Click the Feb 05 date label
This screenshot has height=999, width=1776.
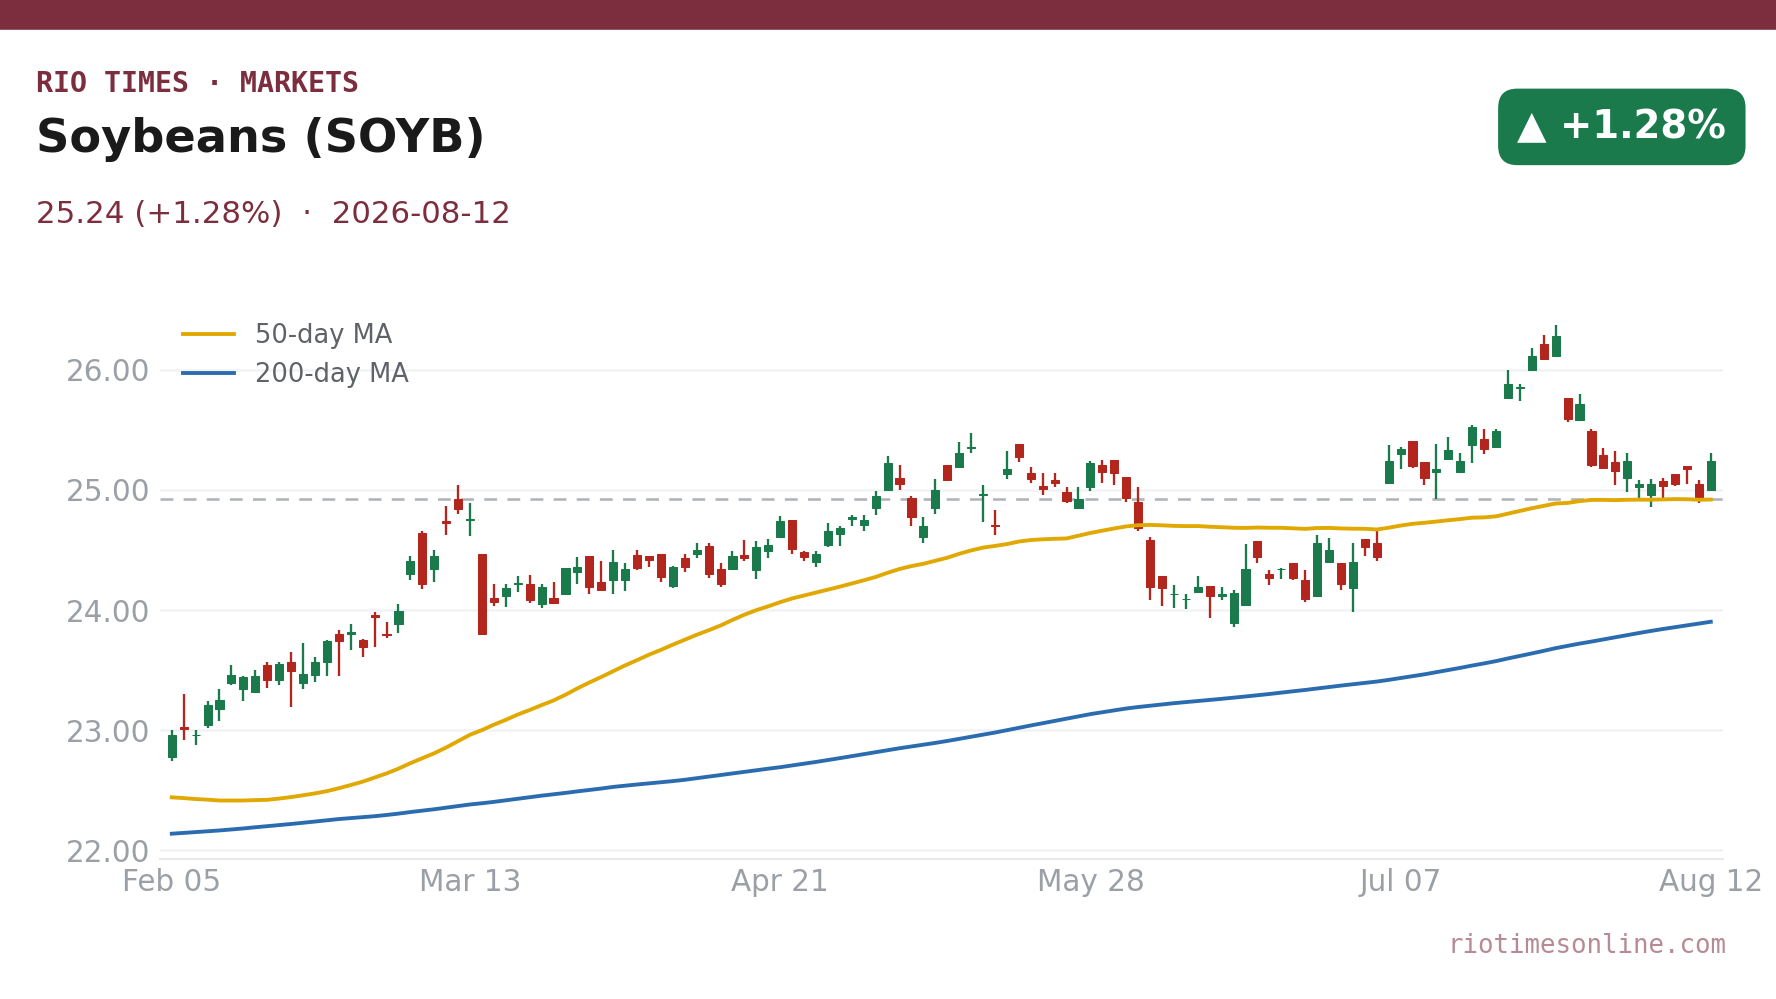tap(171, 882)
